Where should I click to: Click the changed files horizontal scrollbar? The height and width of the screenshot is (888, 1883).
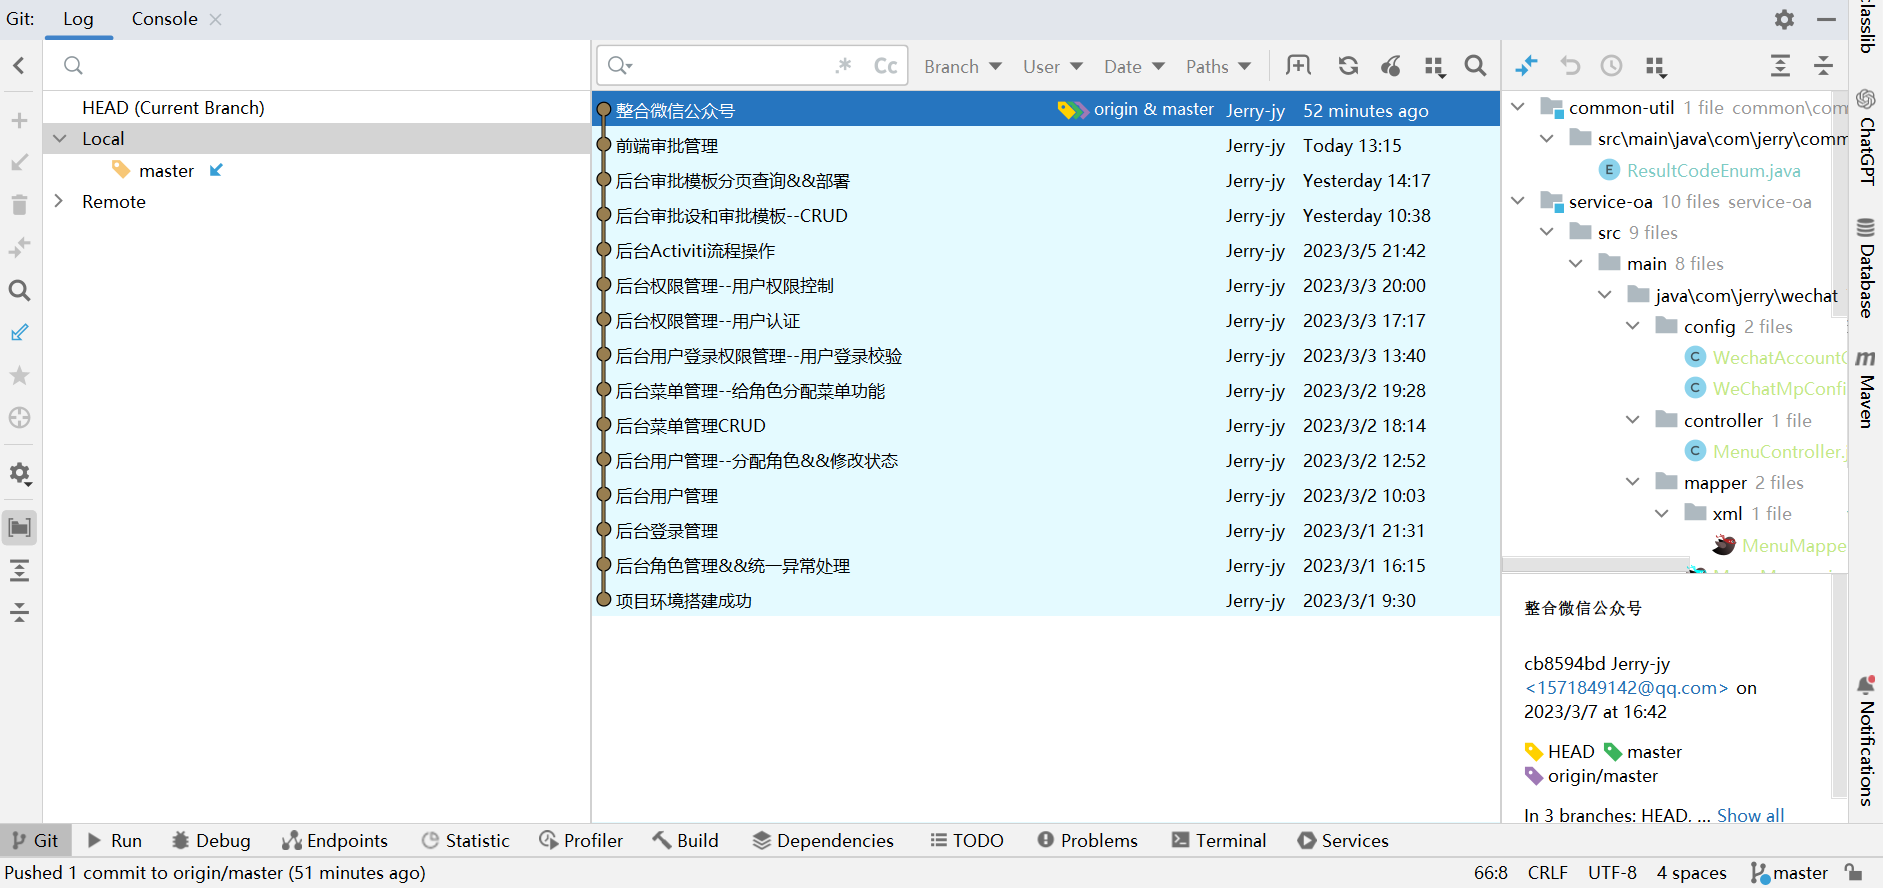1595,565
